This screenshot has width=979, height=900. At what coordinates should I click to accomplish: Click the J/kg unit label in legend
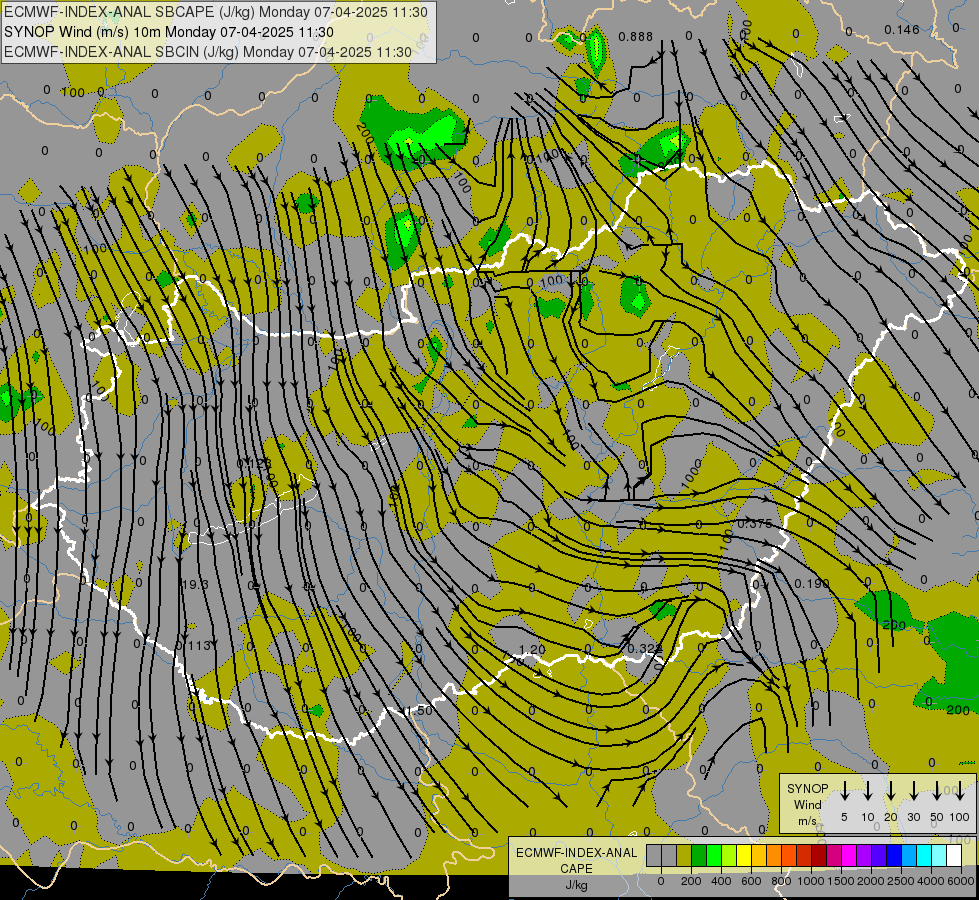click(x=576, y=885)
